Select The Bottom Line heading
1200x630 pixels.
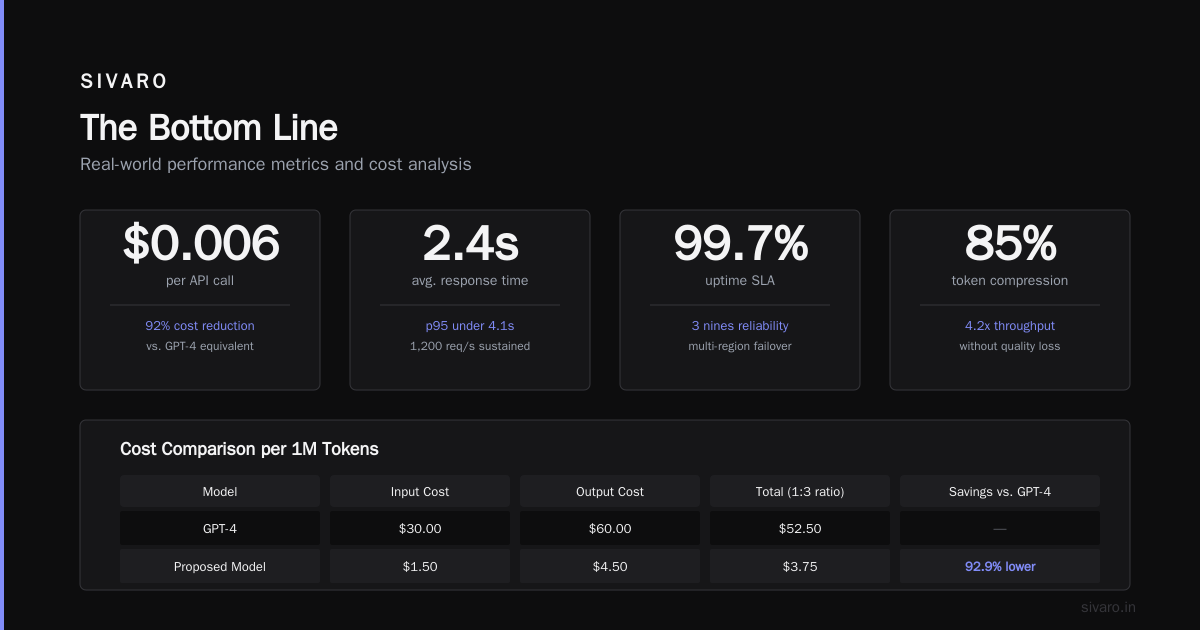coord(209,128)
